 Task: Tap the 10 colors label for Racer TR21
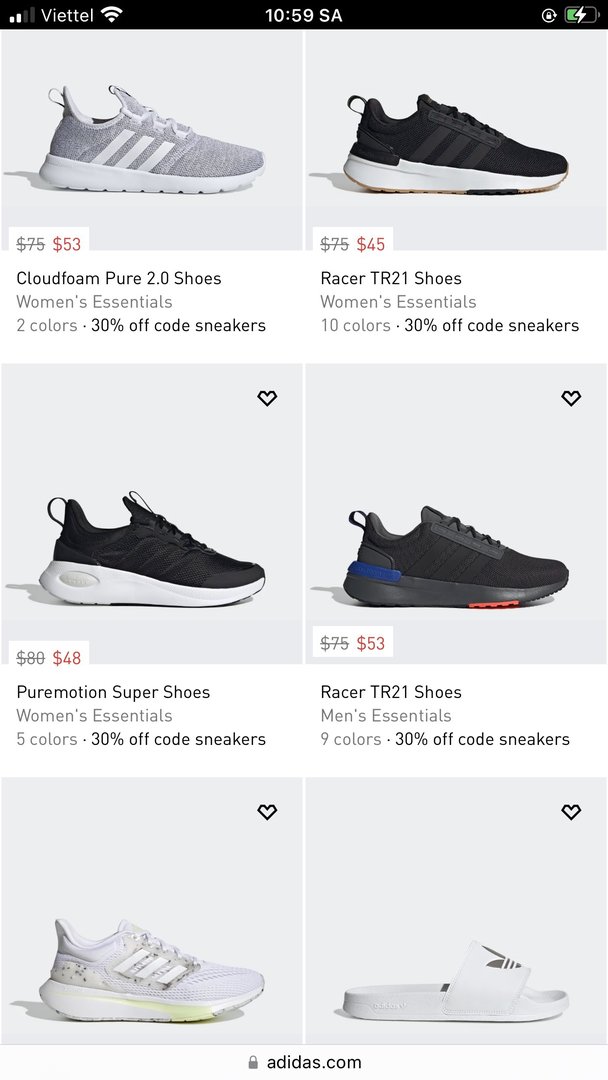point(355,325)
